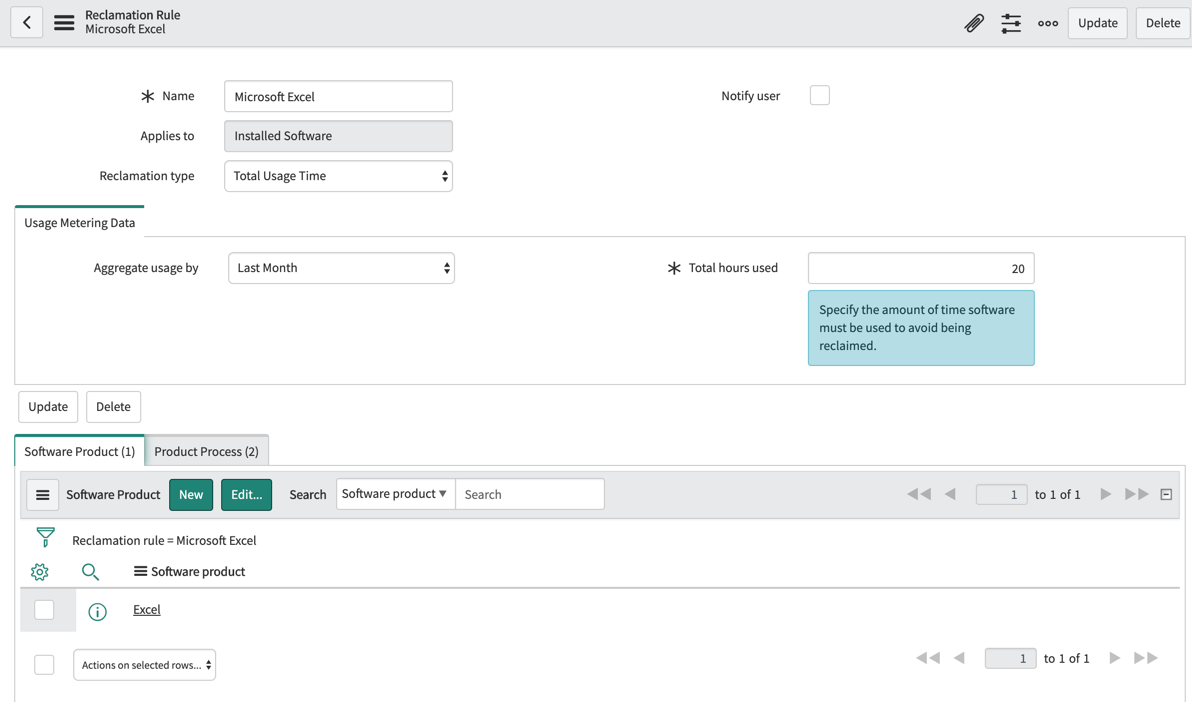1192x702 pixels.
Task: Open form personalization sliders icon
Action: coord(1011,23)
